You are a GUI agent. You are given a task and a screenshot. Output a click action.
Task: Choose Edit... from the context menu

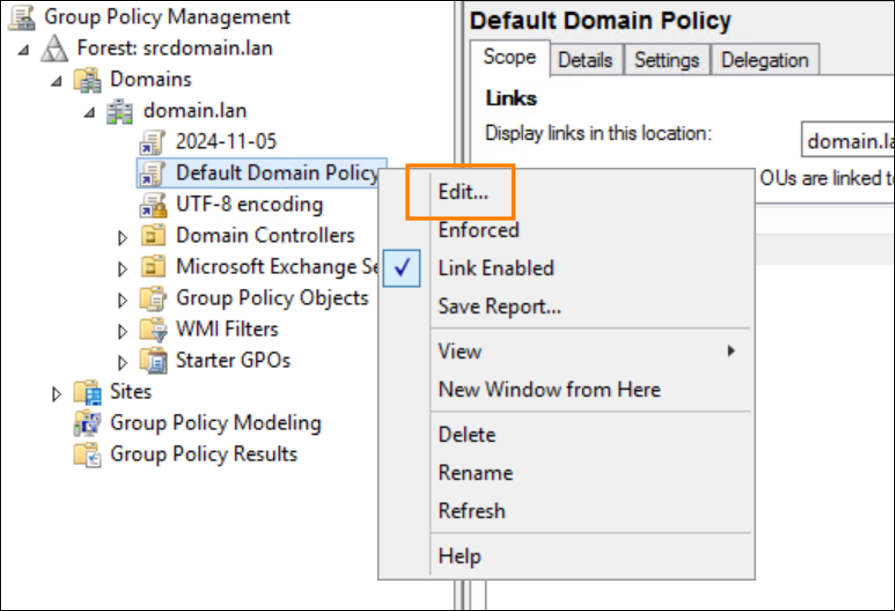tap(463, 193)
